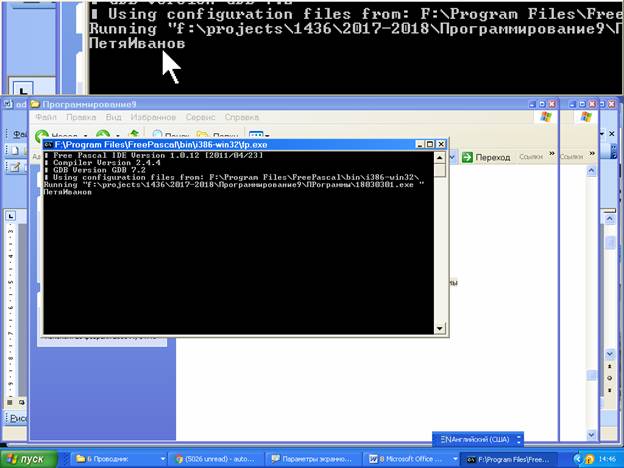Expand the address bar dropdown arrow
Viewport: 624px width, 468px height.
452,157
